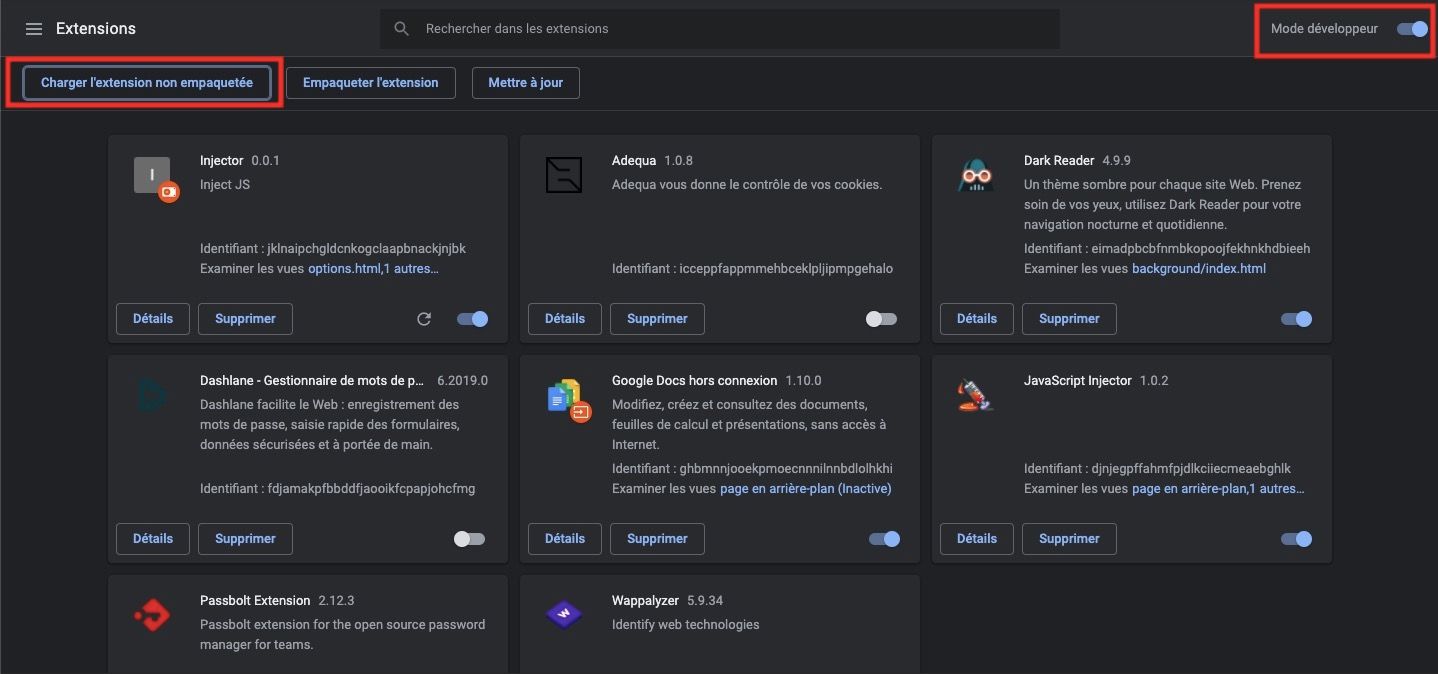This screenshot has width=1438, height=674.
Task: Click the Passbolt Extension icon
Action: coord(152,615)
